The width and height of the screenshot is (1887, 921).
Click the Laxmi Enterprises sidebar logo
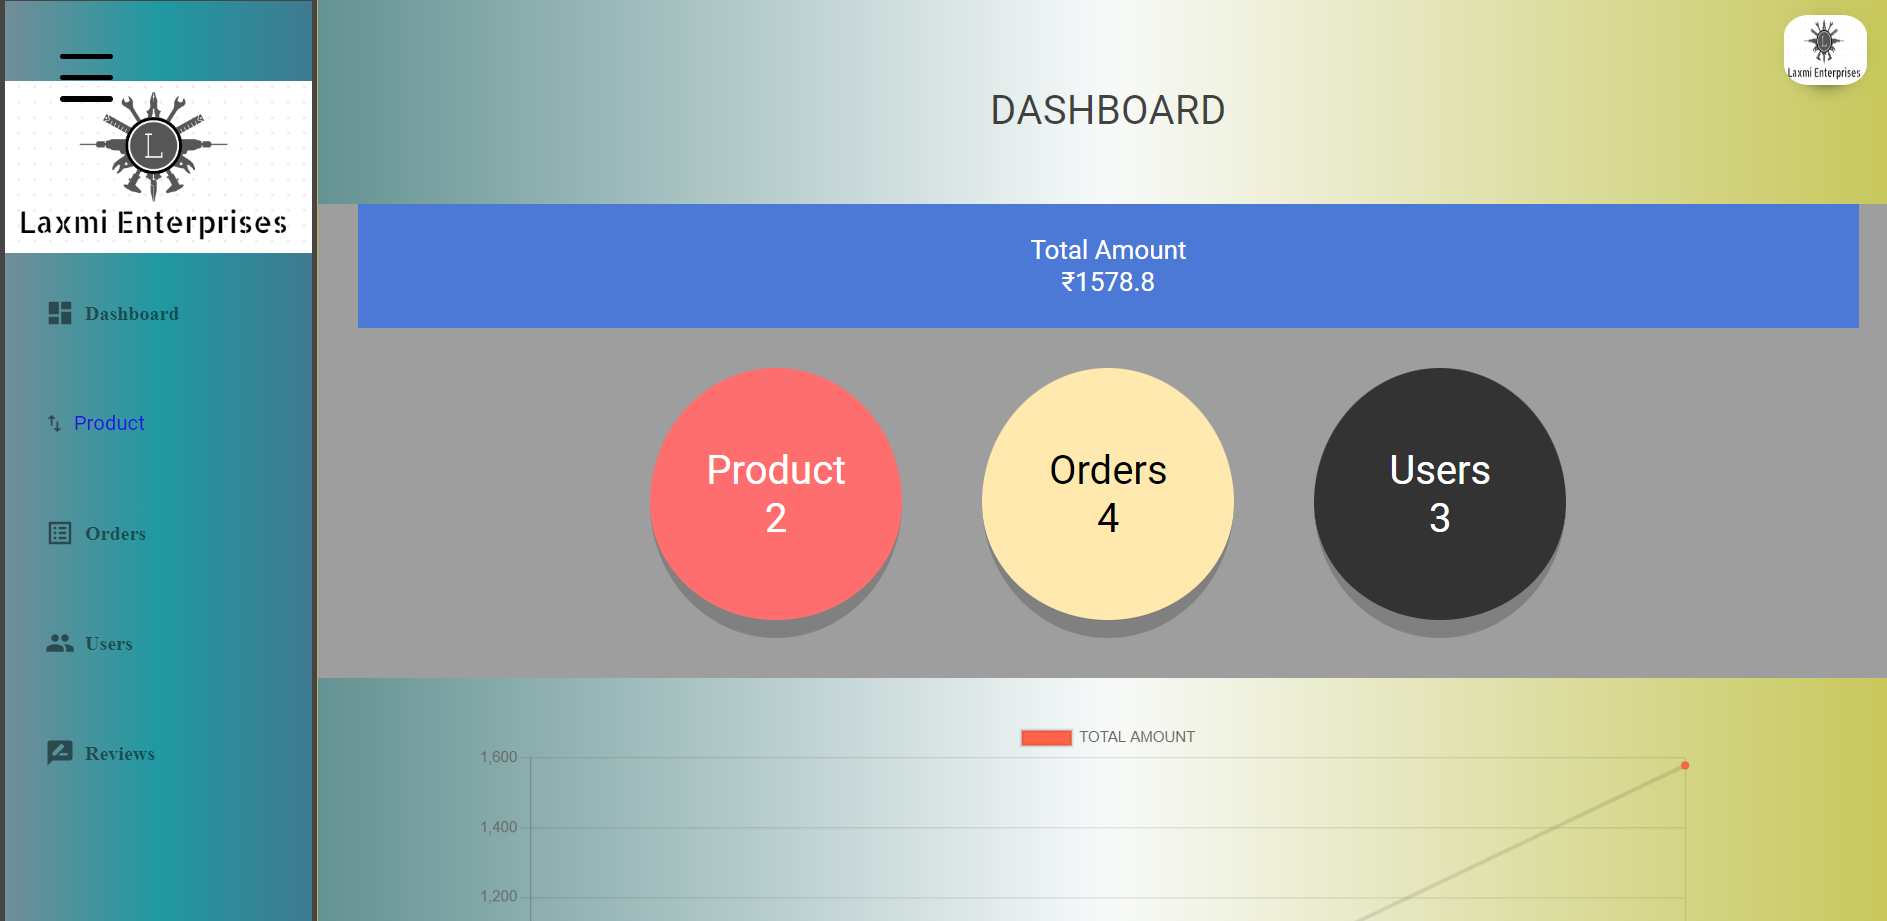(x=158, y=166)
